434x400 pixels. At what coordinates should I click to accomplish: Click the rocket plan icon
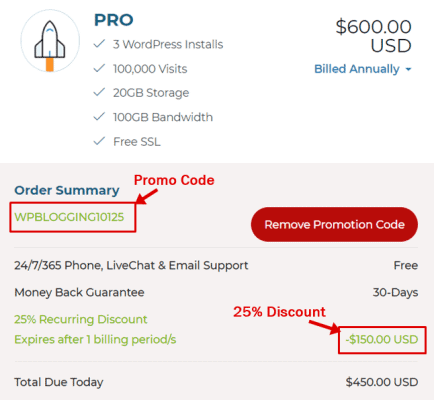pos(50,41)
